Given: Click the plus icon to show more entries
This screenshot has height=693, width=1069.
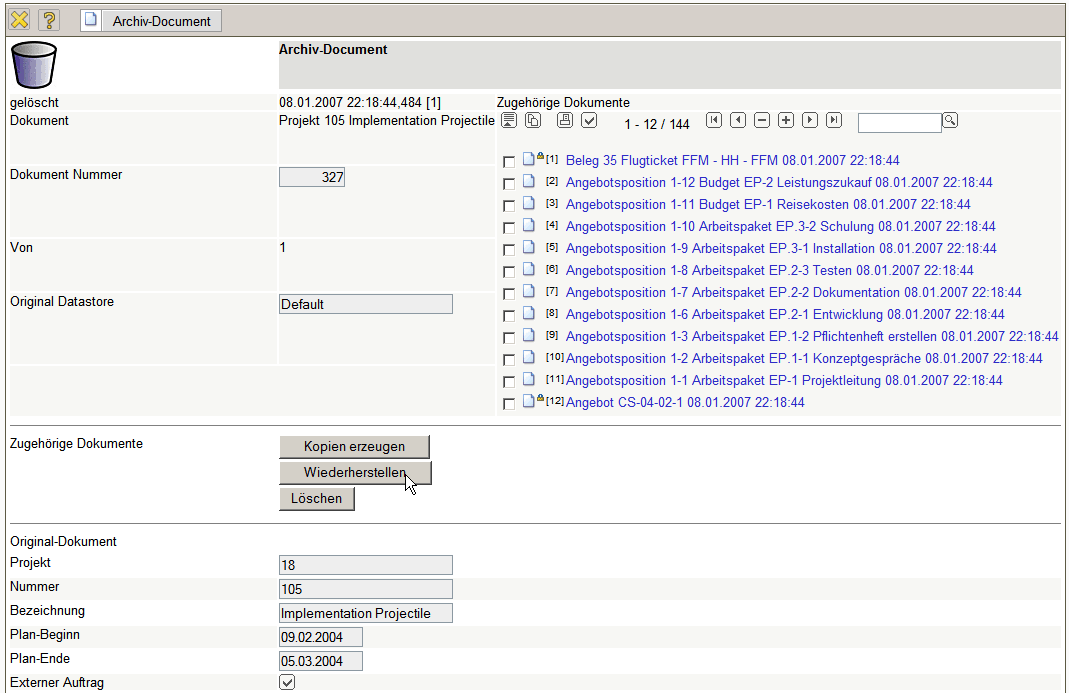Looking at the screenshot, I should [786, 120].
